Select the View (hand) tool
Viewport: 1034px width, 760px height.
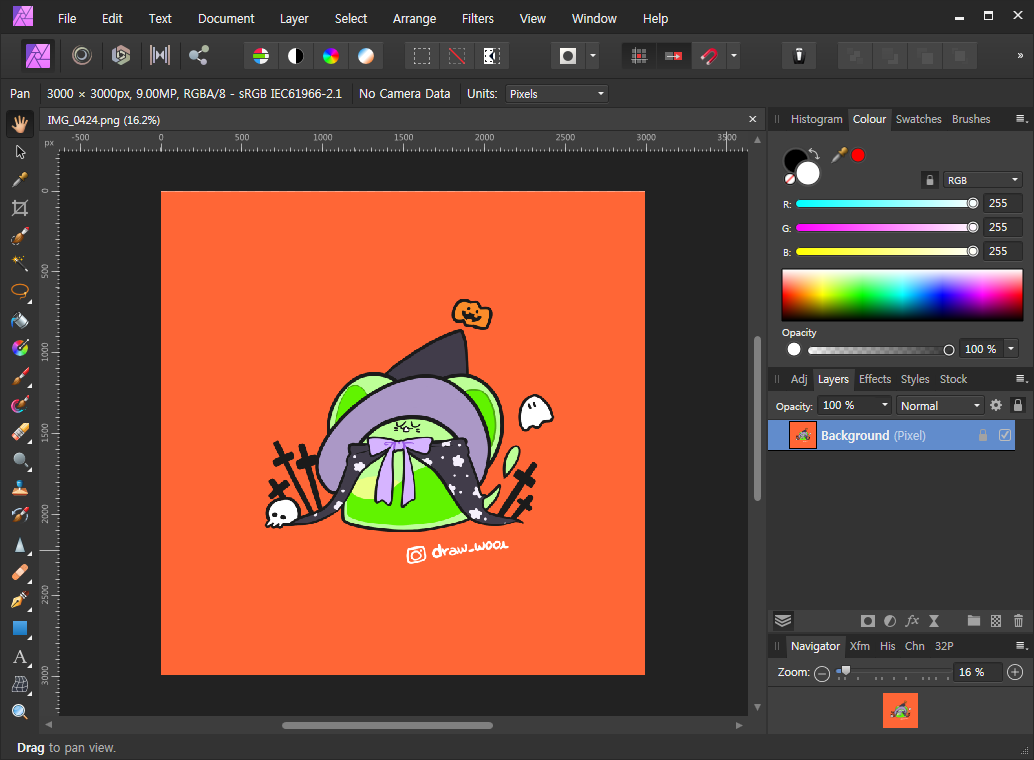click(x=20, y=124)
